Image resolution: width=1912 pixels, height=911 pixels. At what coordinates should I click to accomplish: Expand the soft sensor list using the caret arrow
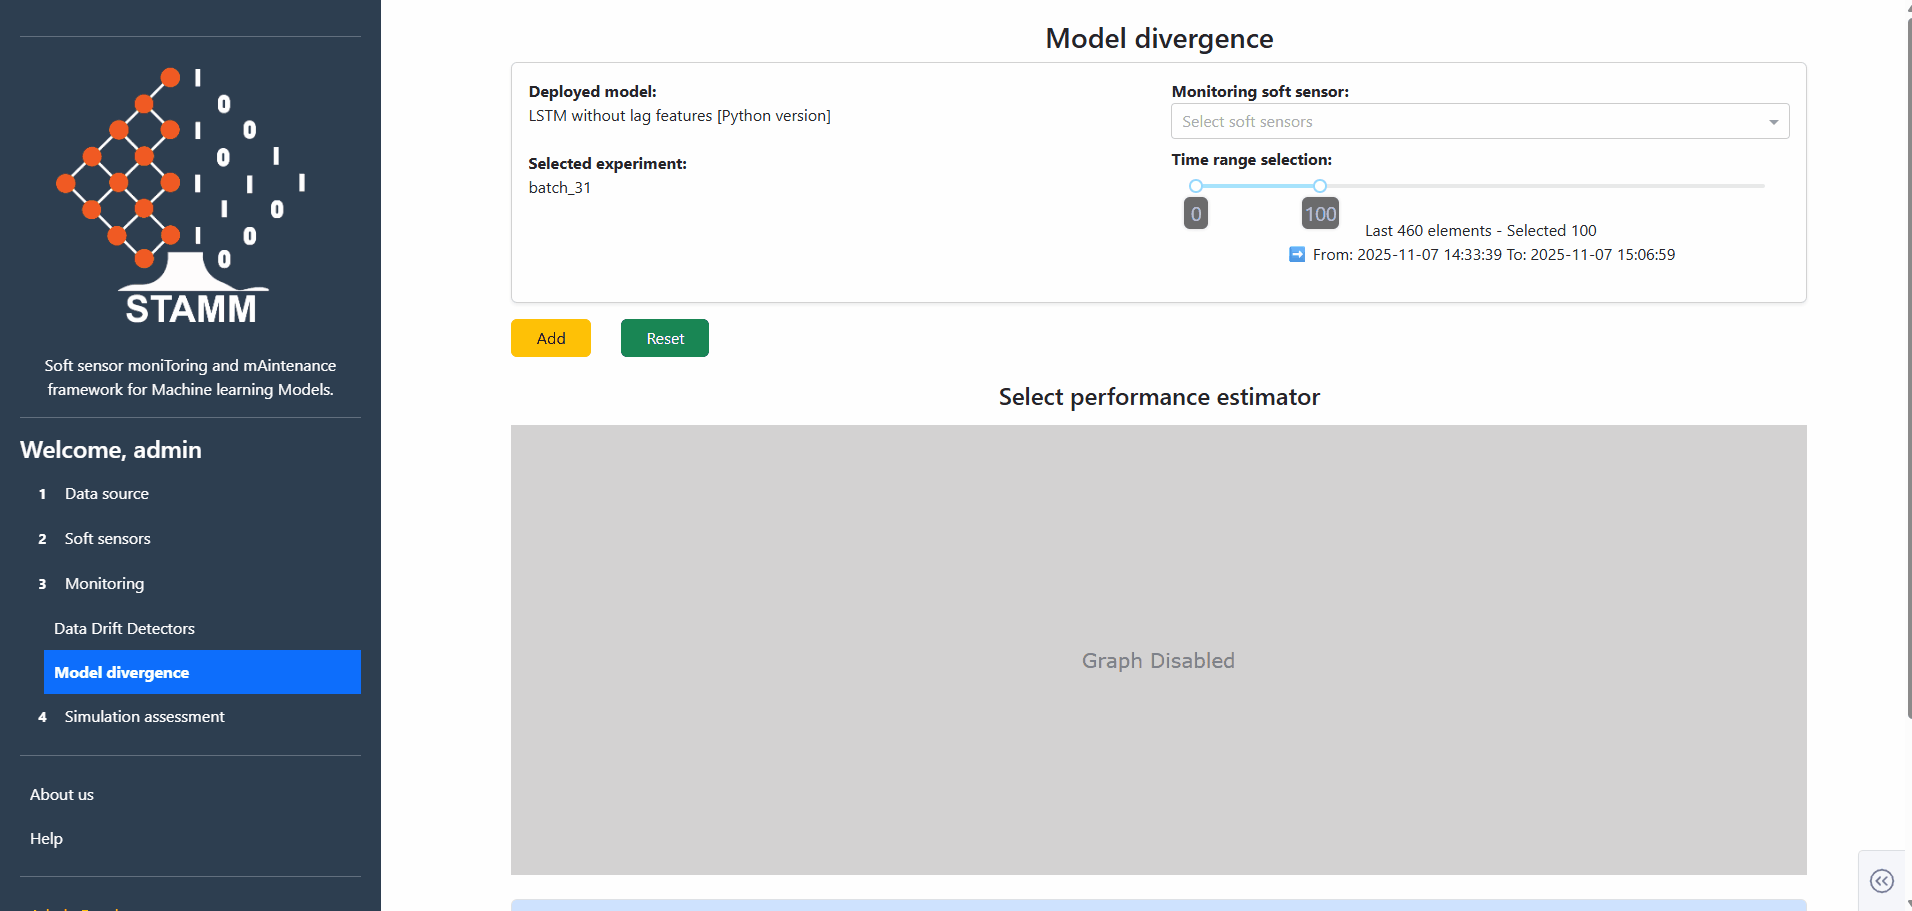pos(1773,121)
